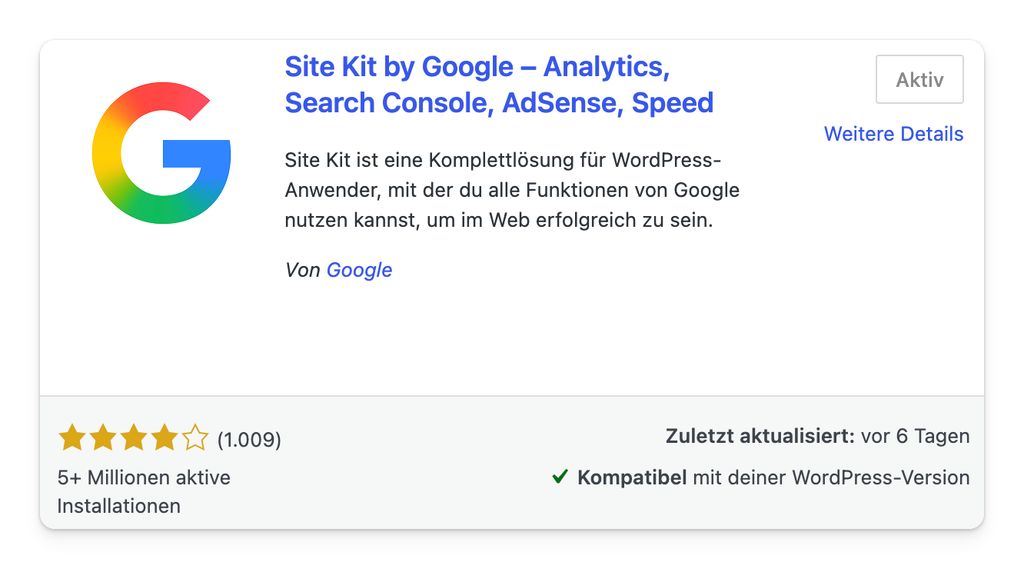Image resolution: width=1024 pixels, height=569 pixels.
Task: Click the (1.009) rating count
Action: click(249, 440)
